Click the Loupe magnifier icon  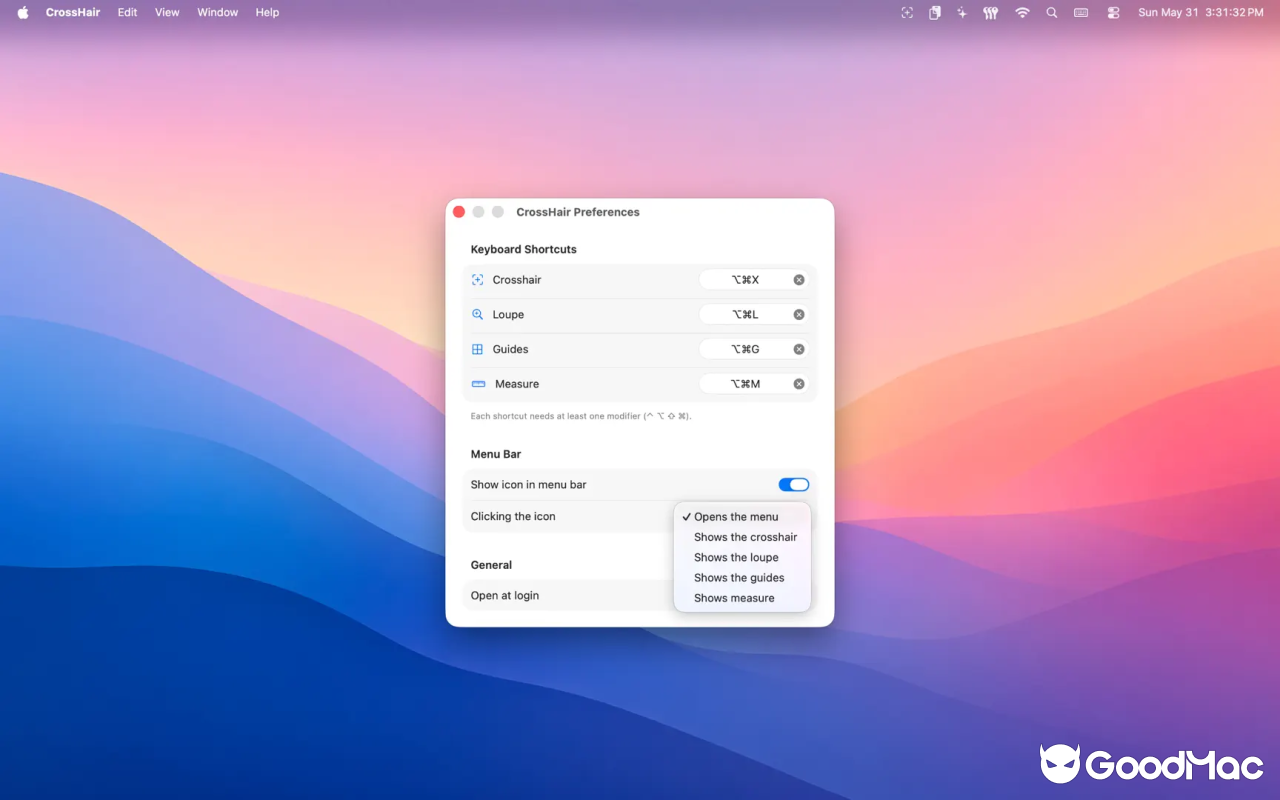(x=478, y=314)
